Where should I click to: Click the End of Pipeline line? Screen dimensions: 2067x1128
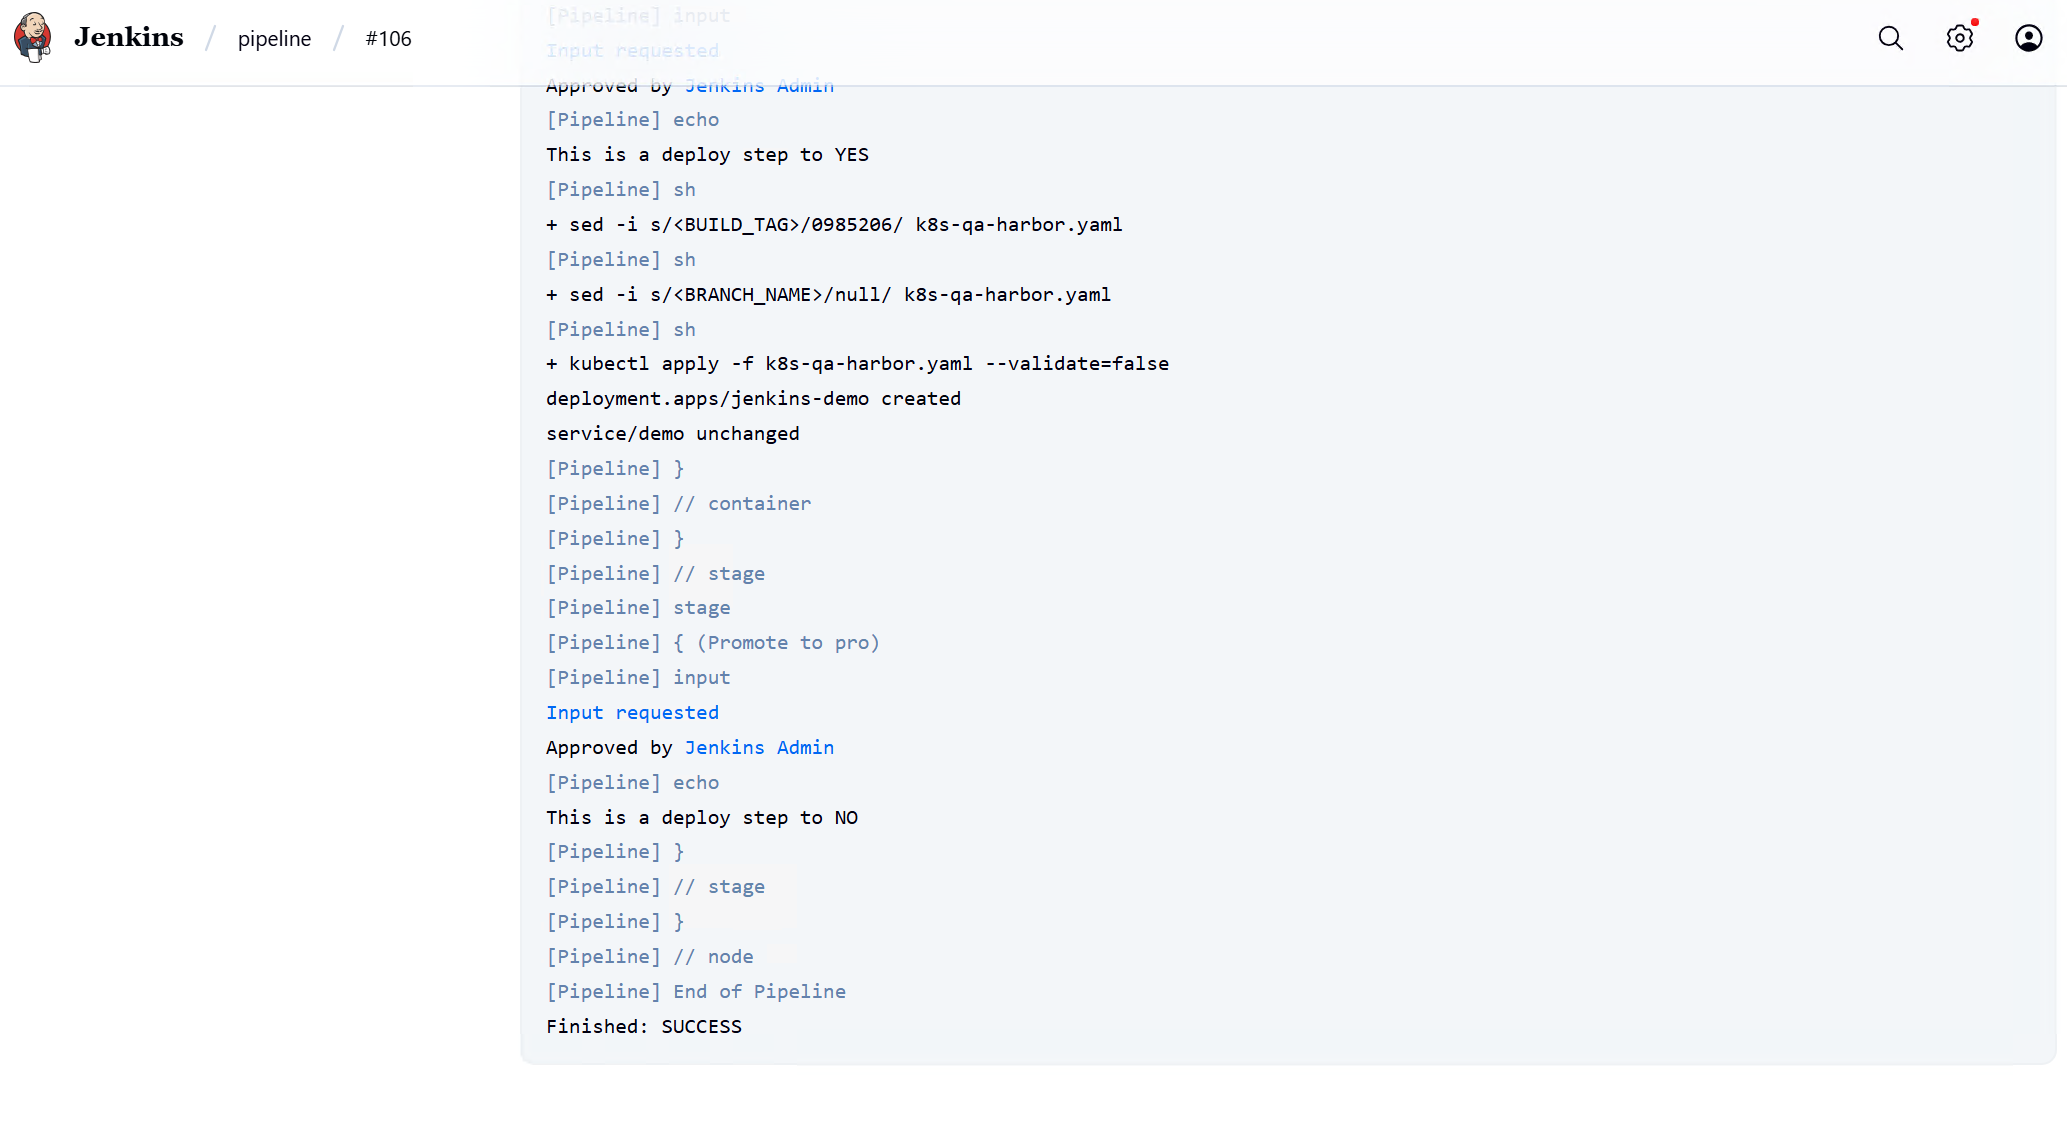(696, 991)
